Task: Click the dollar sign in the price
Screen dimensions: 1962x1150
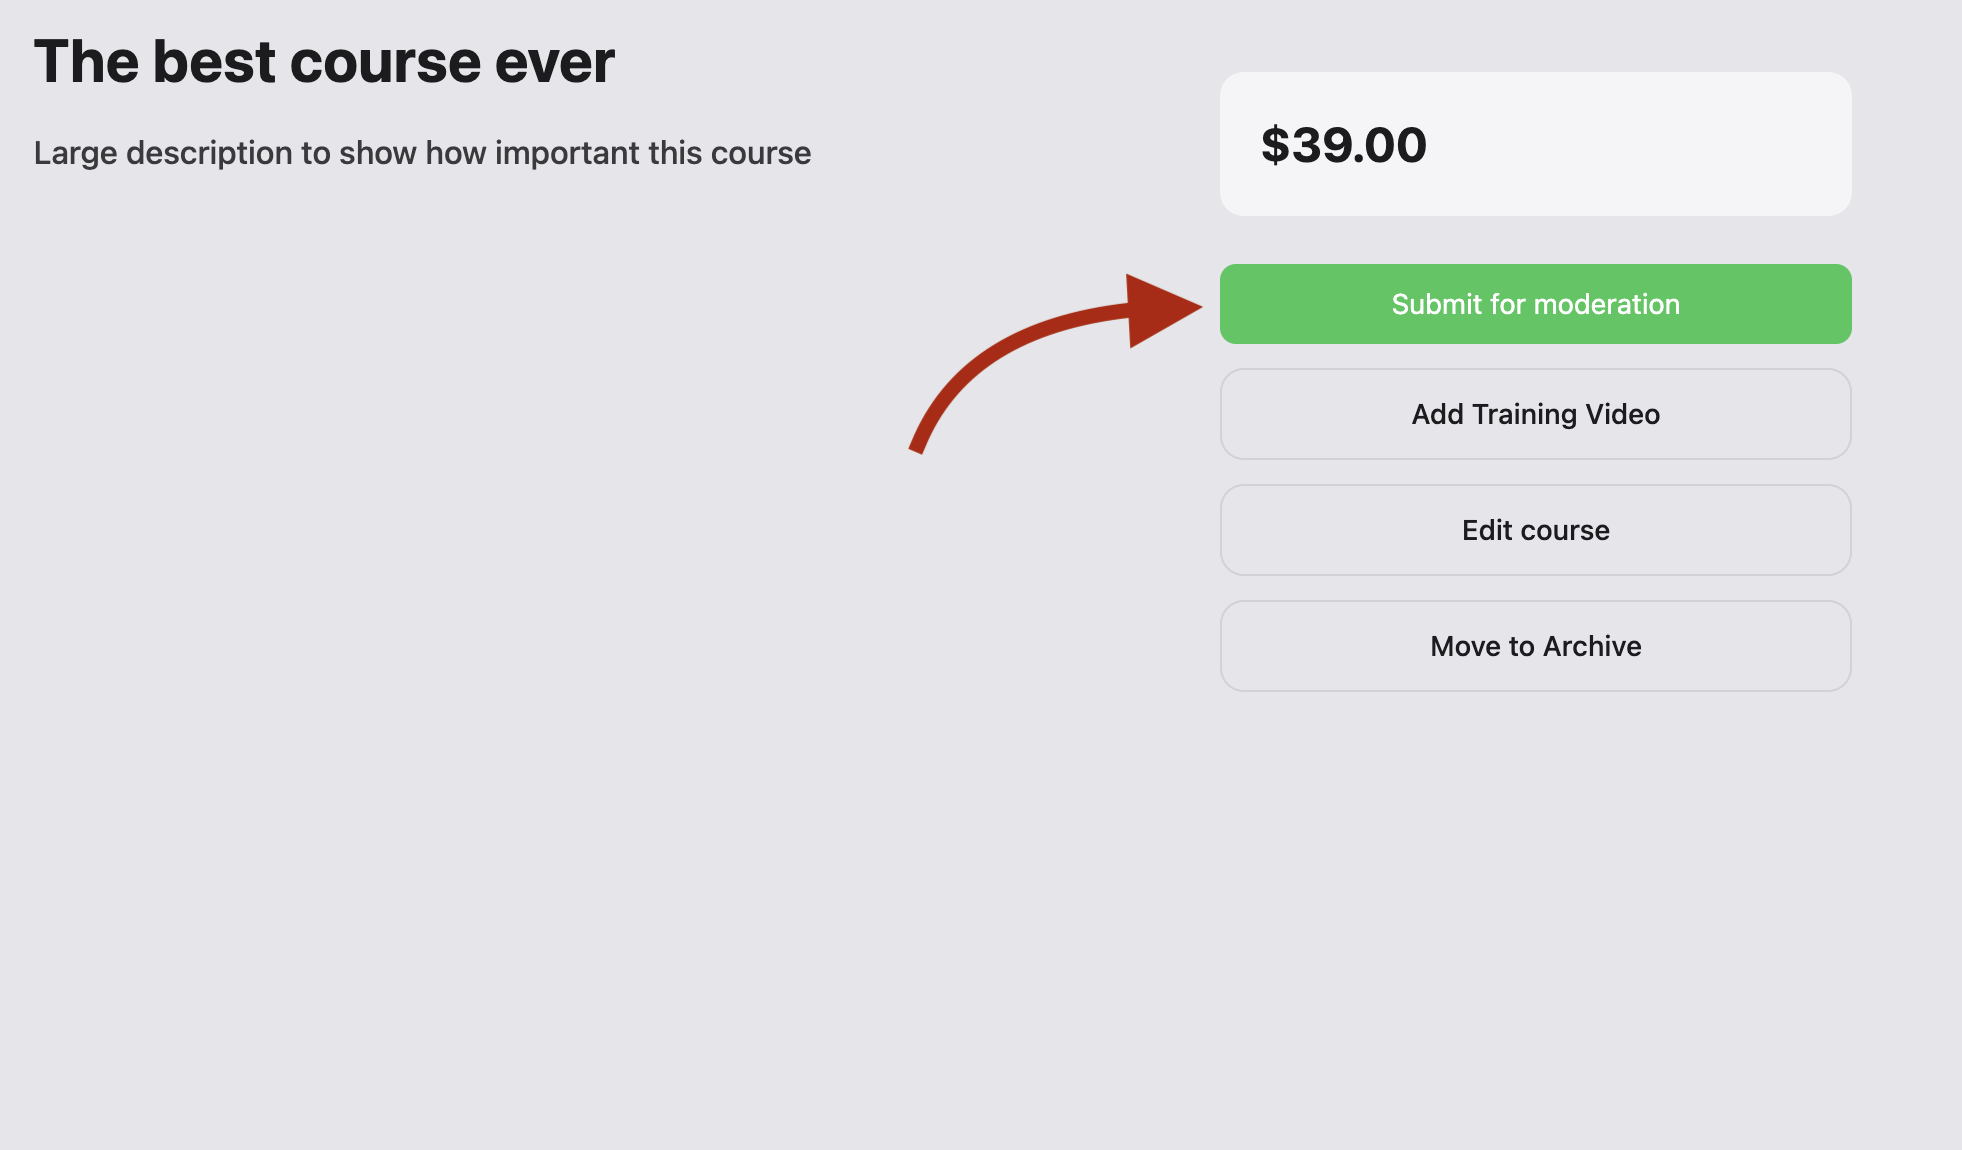Action: (x=1275, y=145)
